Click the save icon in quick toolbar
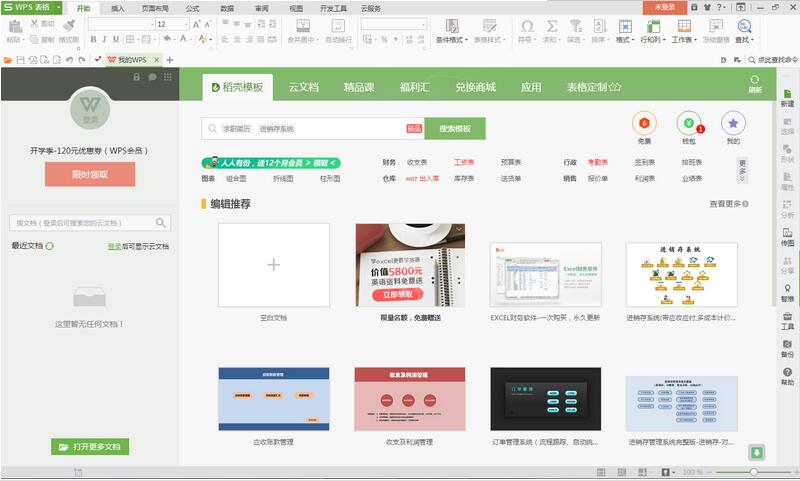The width and height of the screenshot is (800, 481). (x=20, y=60)
